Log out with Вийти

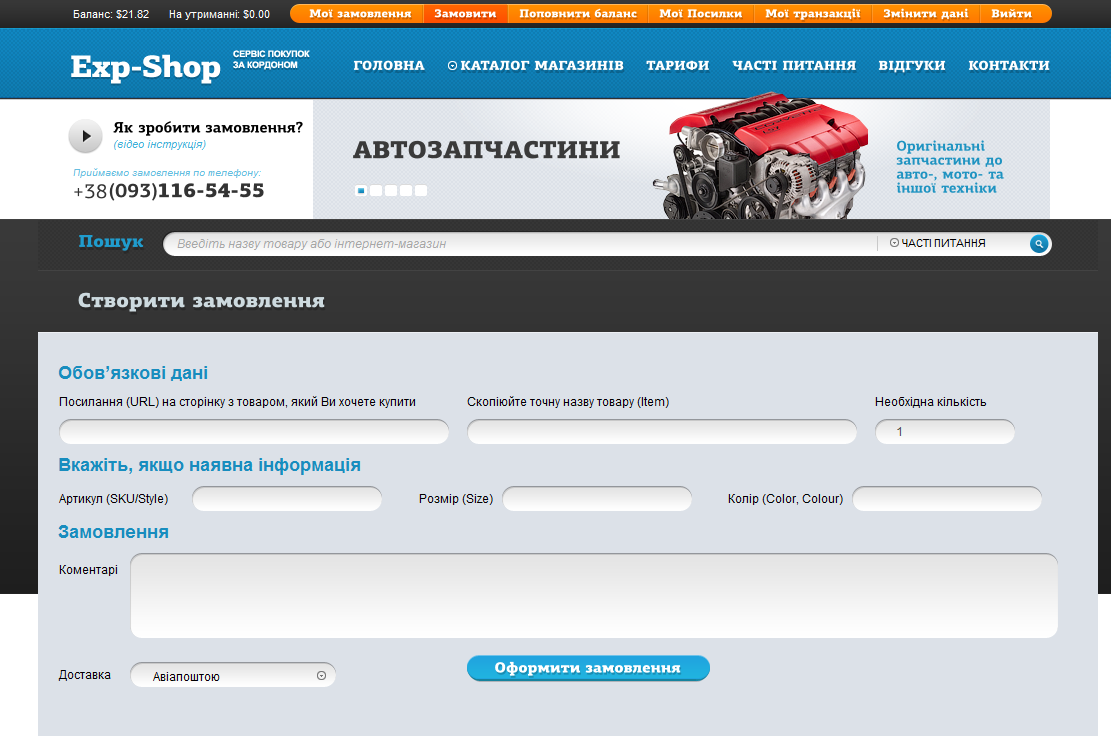[x=1012, y=13]
